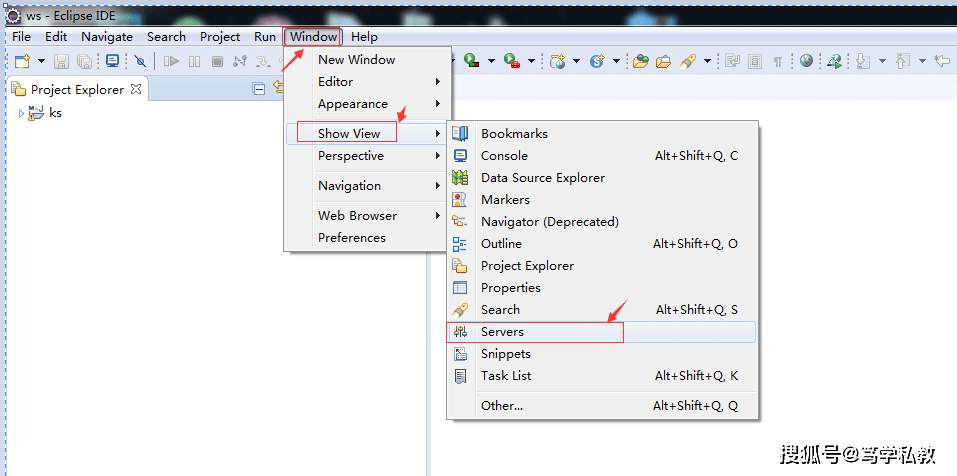
Task: Open Preferences from the Window menu
Action: (x=351, y=238)
